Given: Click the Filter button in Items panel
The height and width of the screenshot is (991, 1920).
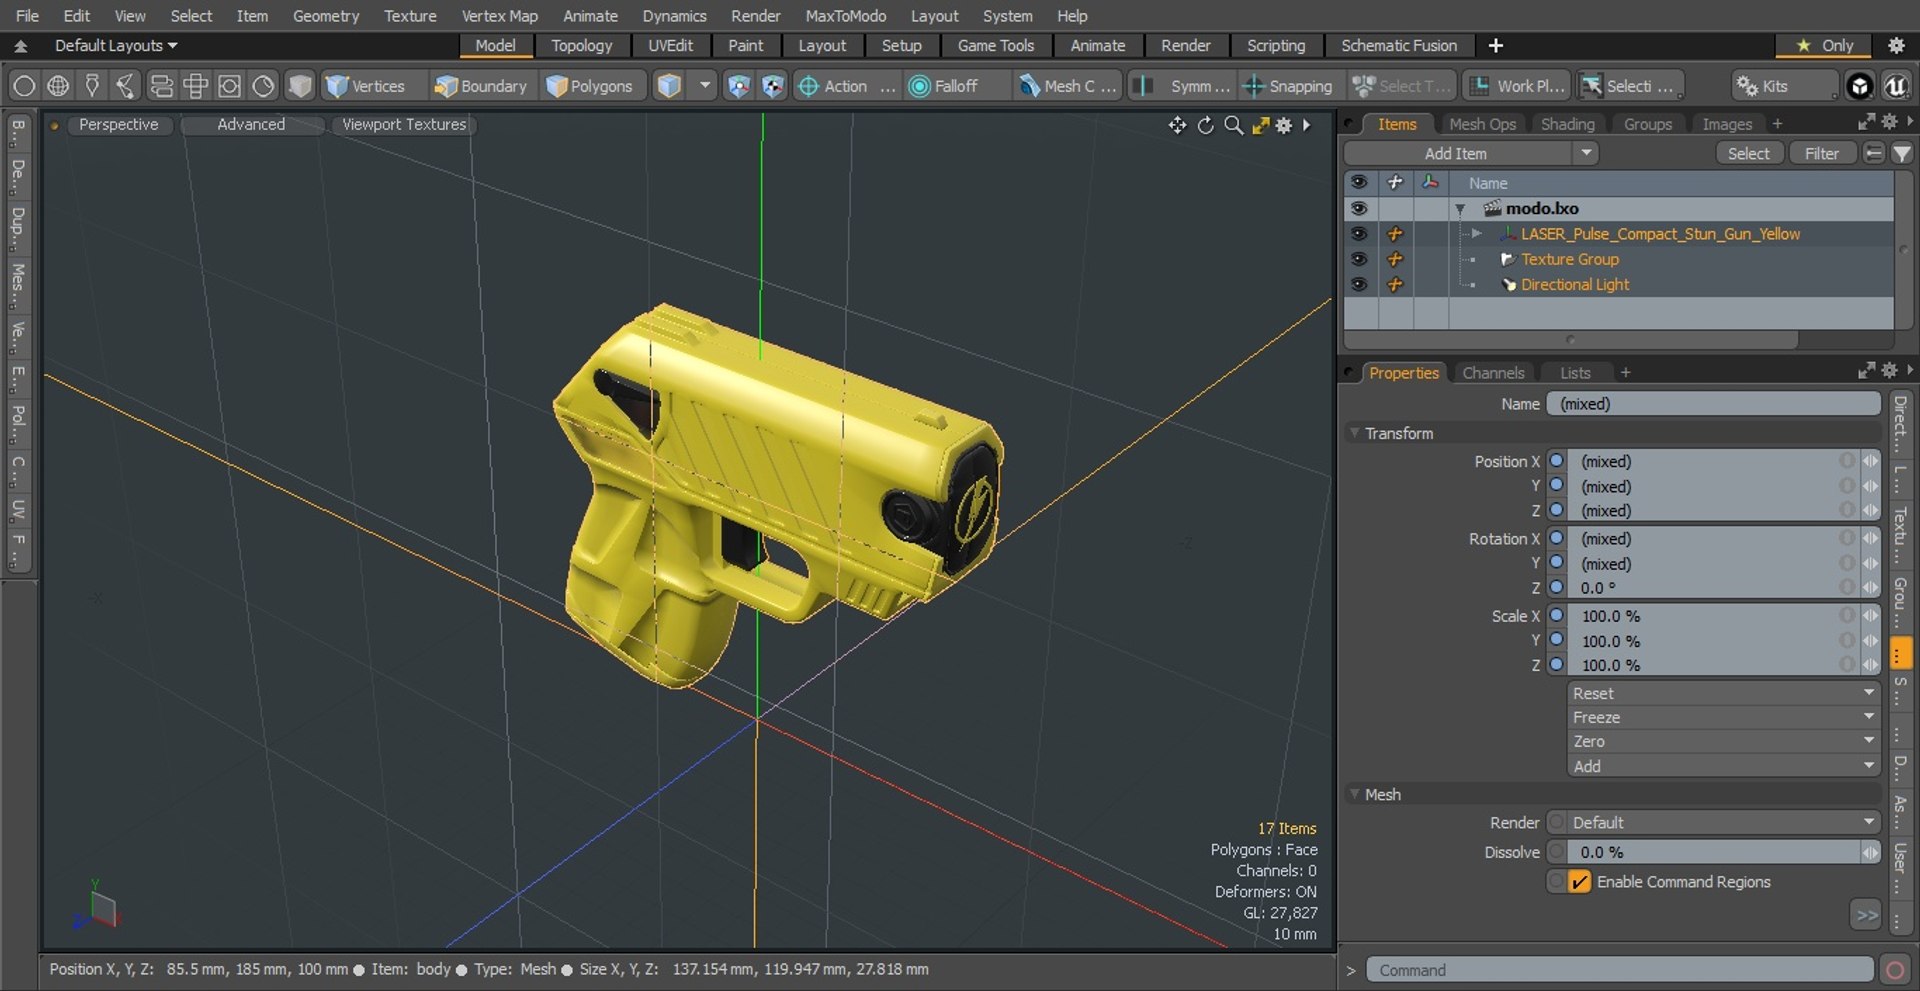Looking at the screenshot, I should [1822, 153].
